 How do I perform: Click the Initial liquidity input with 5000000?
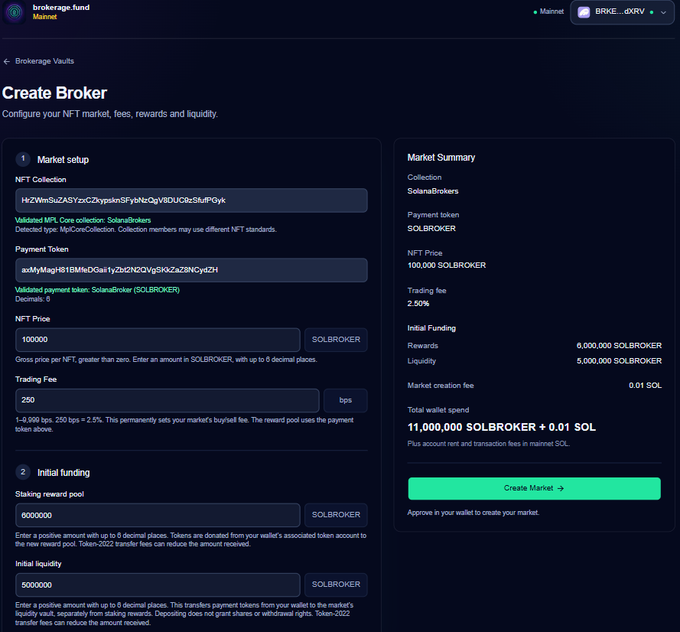click(157, 585)
